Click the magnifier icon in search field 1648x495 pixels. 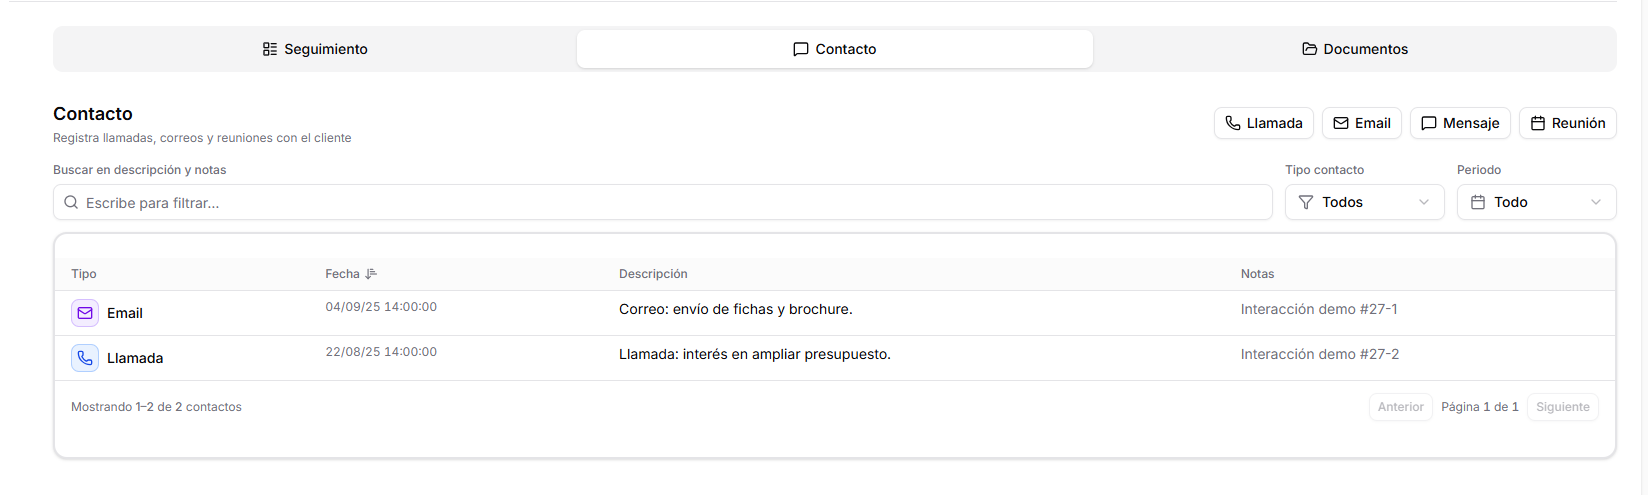[x=71, y=202]
